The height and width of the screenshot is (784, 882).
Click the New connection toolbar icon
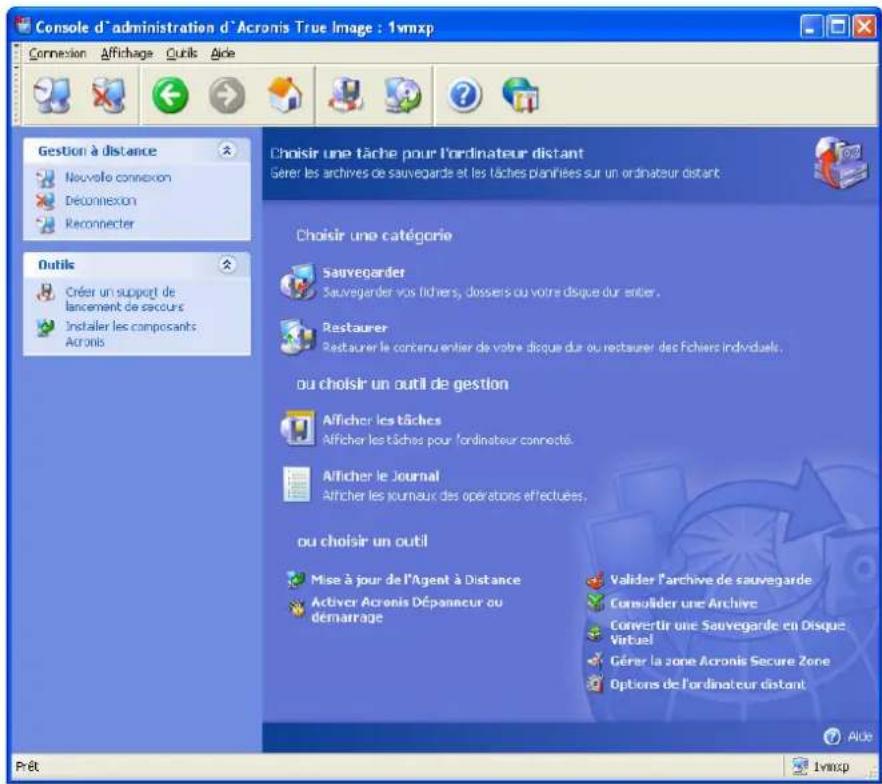52,95
